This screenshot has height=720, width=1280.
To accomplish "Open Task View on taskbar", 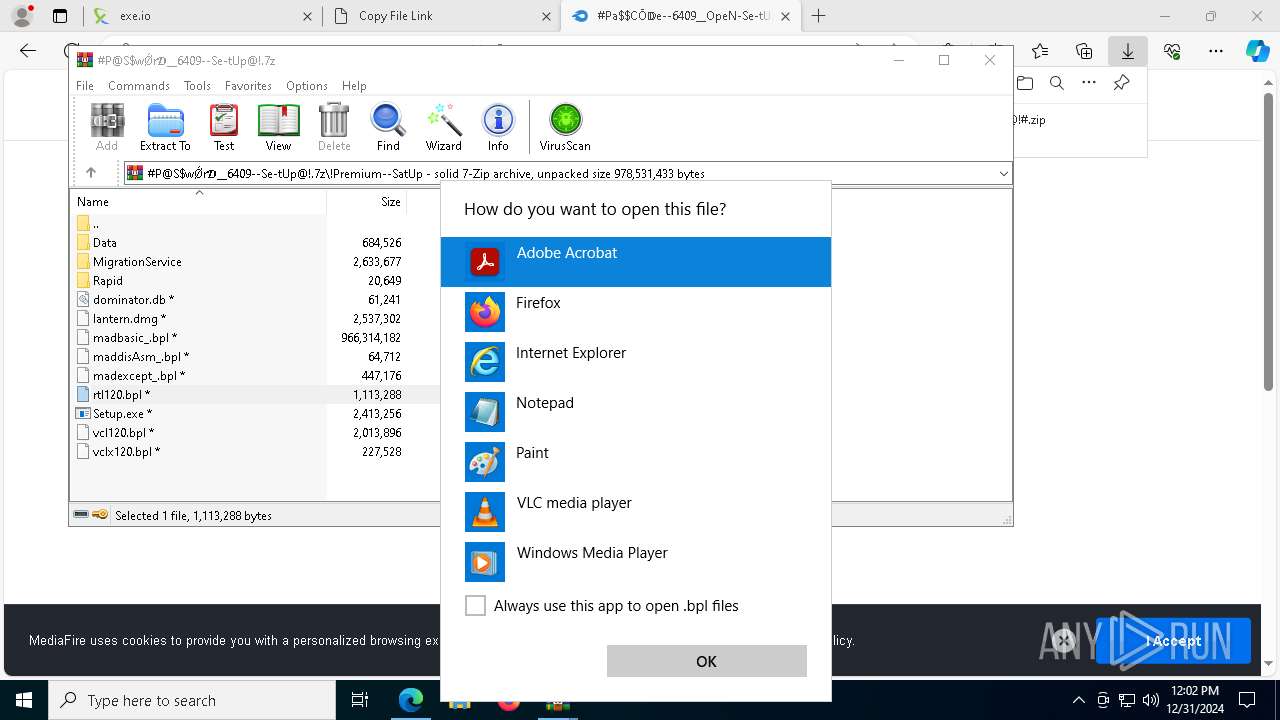I will 360,701.
